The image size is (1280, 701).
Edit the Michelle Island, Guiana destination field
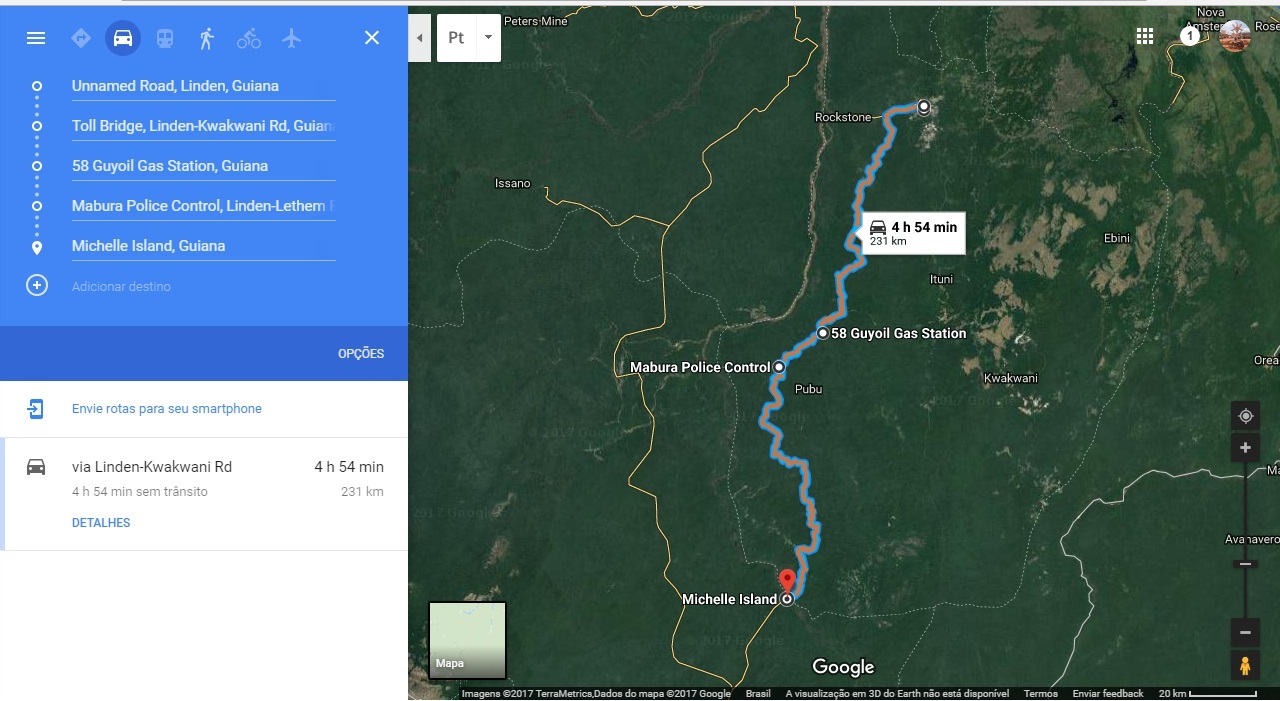203,246
